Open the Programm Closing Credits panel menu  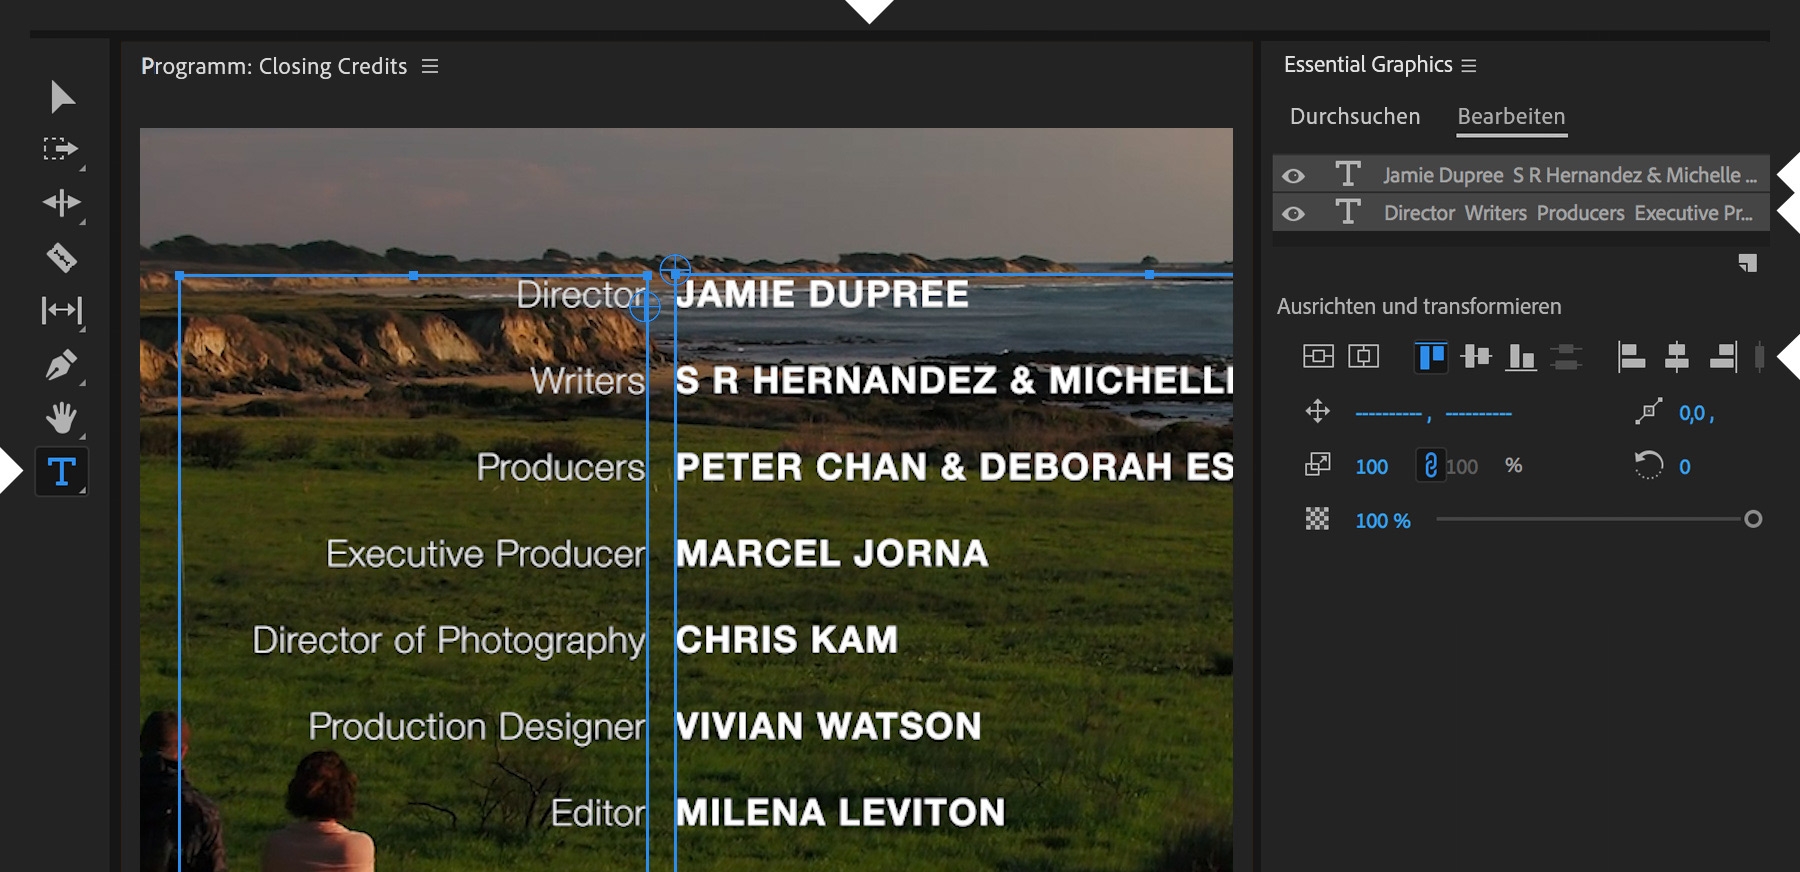tap(430, 66)
